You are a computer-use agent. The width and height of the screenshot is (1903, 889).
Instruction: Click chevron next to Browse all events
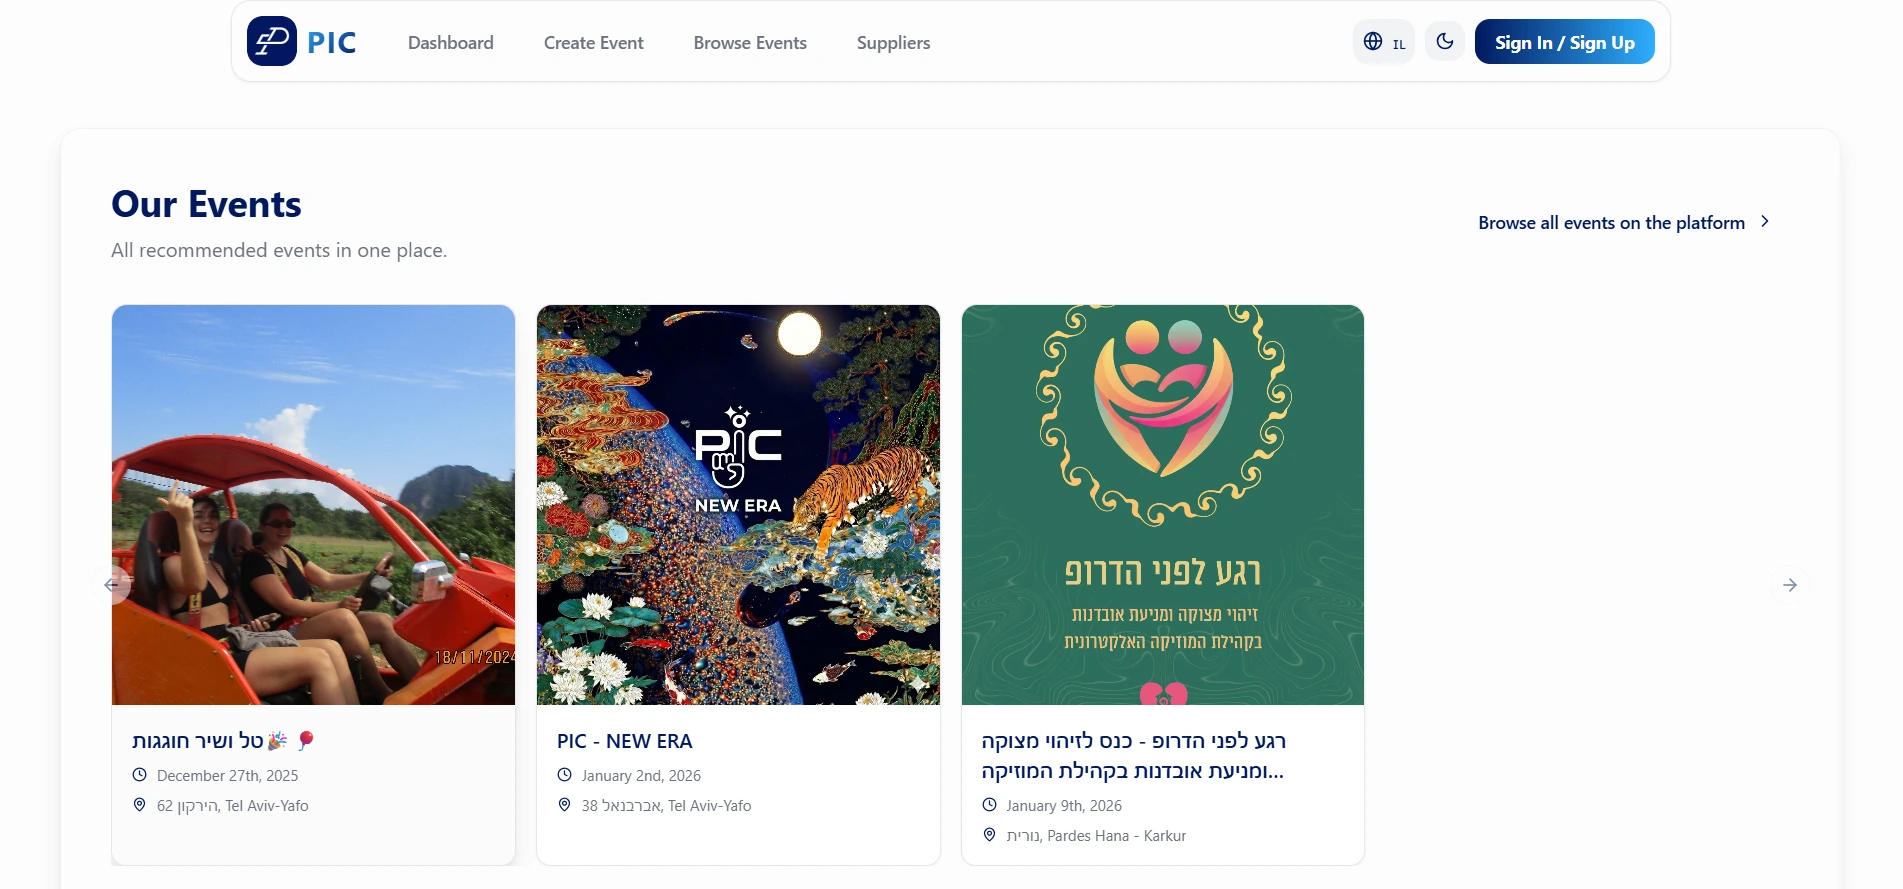1765,222
